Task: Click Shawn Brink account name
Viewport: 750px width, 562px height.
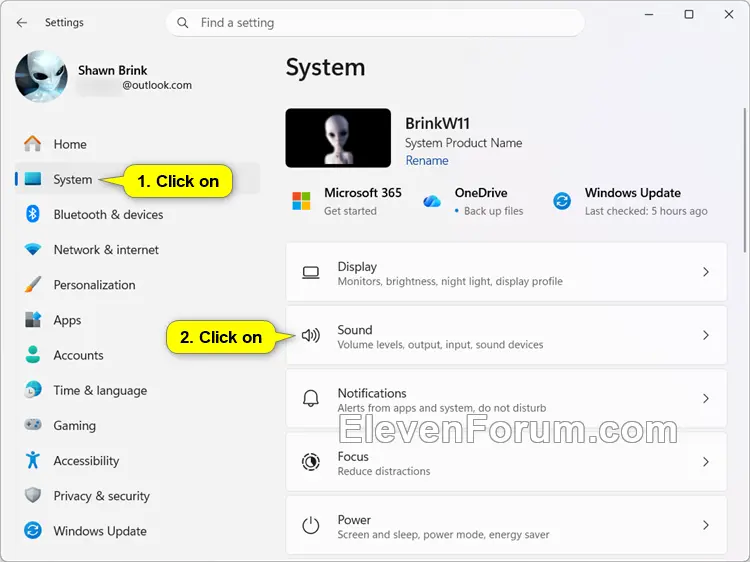Action: coord(112,70)
